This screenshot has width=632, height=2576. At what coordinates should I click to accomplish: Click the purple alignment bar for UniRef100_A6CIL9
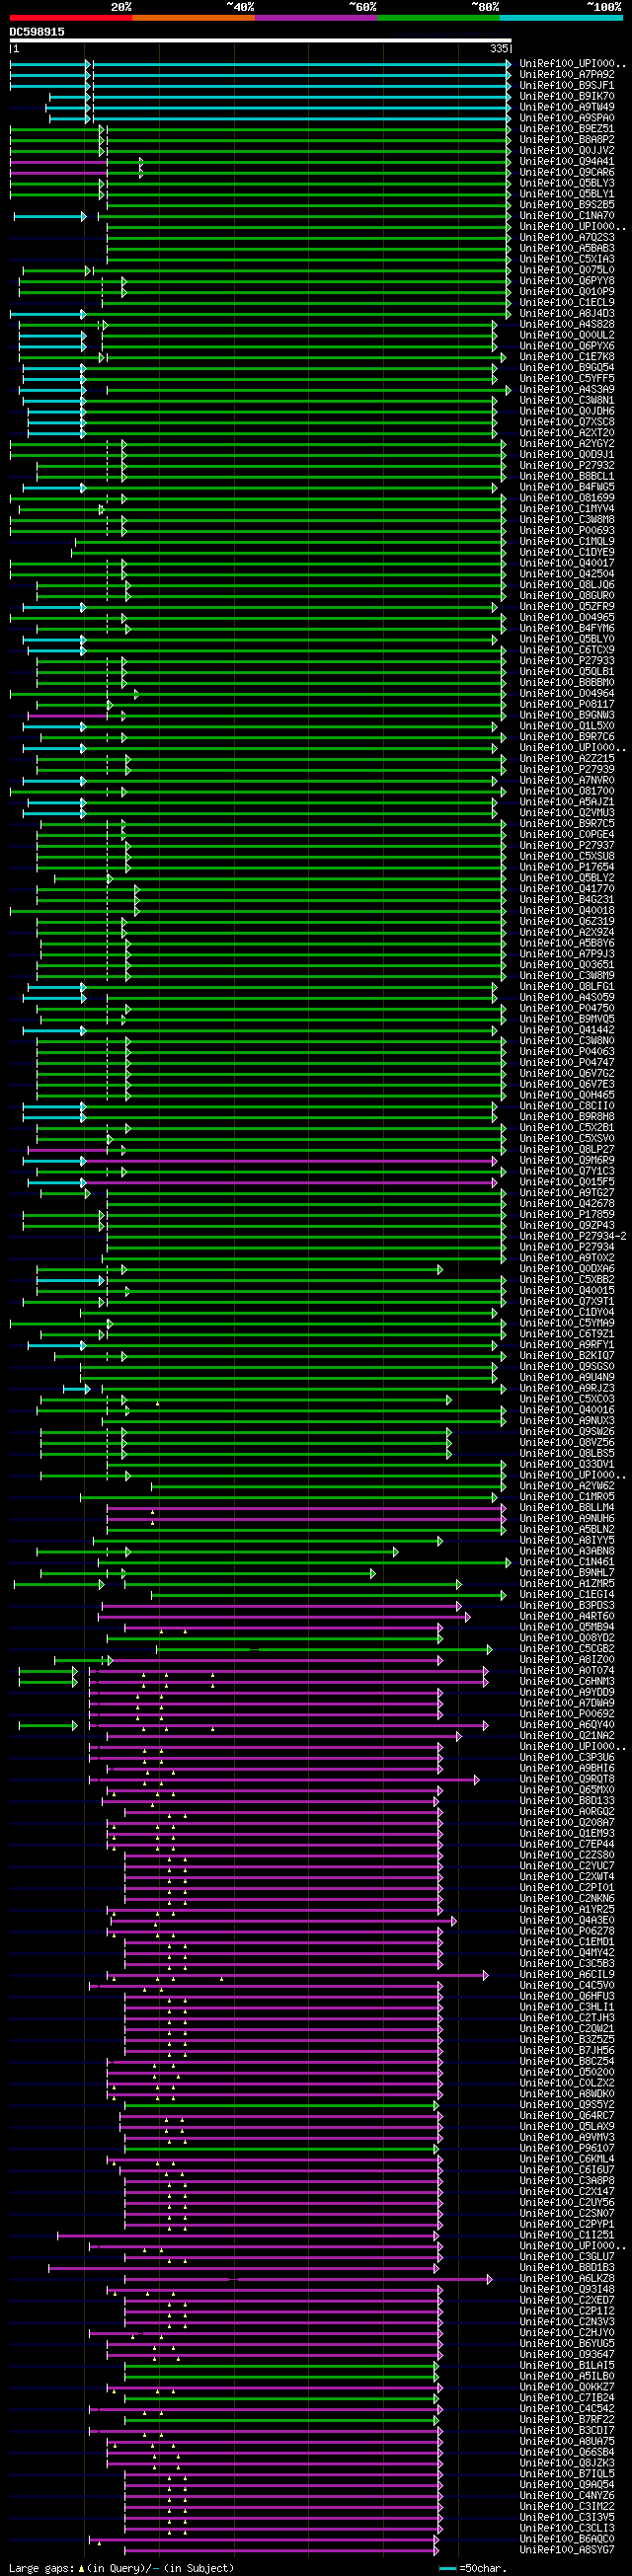click(x=298, y=1975)
